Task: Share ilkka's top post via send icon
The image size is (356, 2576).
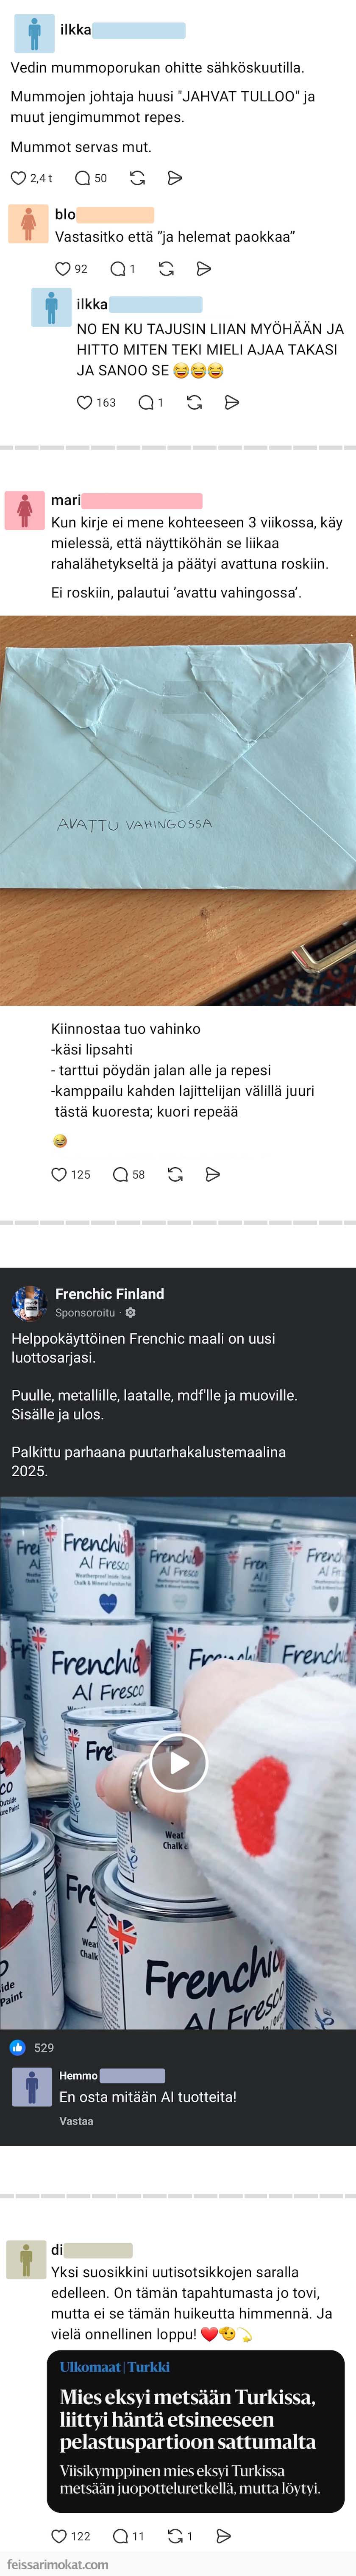Action: click(x=175, y=178)
